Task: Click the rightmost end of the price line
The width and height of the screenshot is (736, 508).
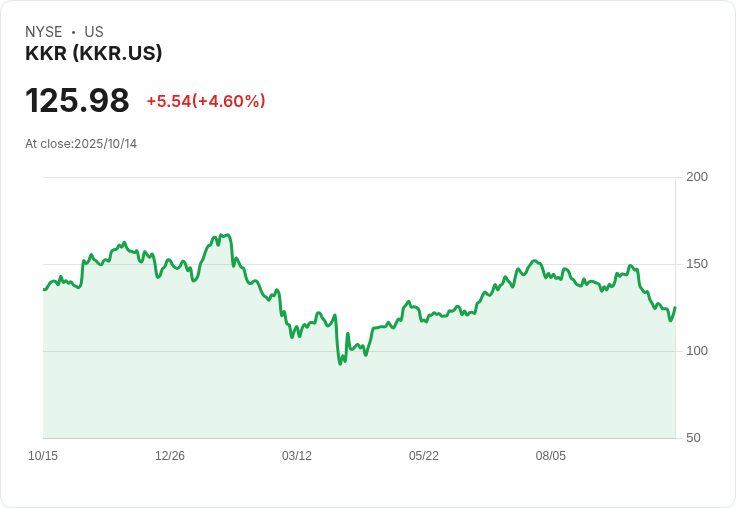Action: (675, 308)
